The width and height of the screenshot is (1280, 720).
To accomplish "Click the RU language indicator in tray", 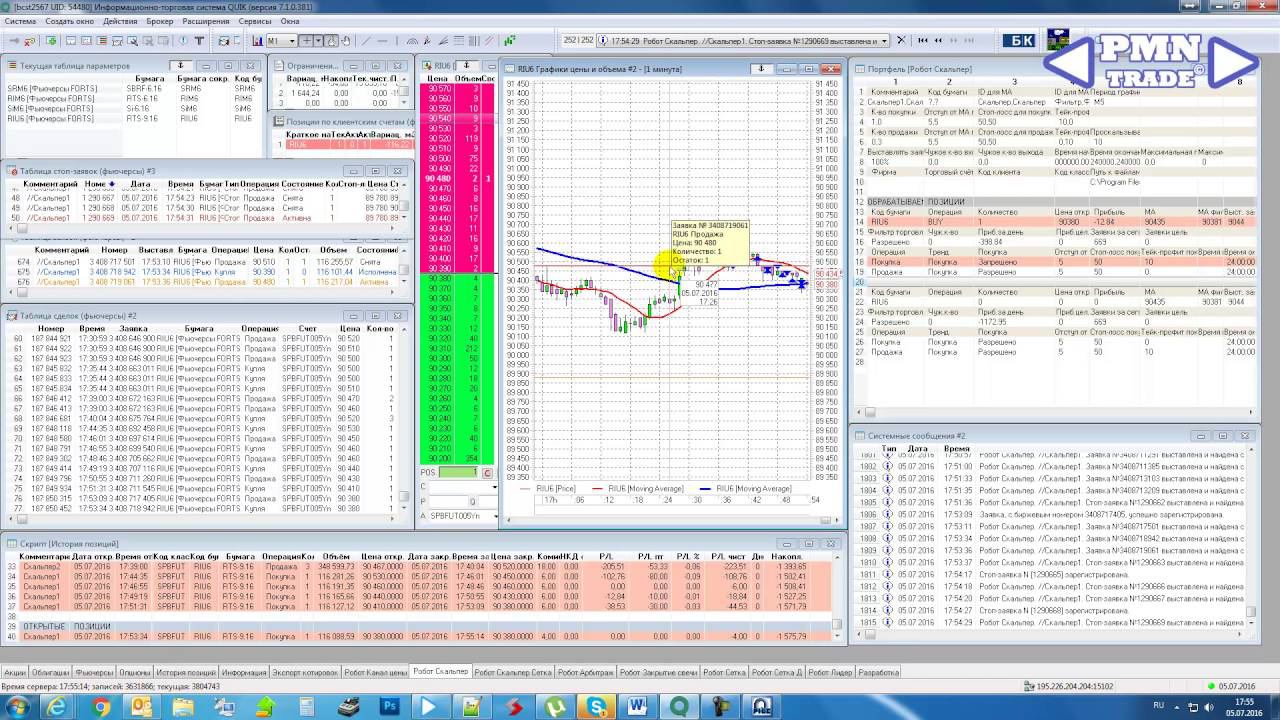I will click(x=1159, y=705).
